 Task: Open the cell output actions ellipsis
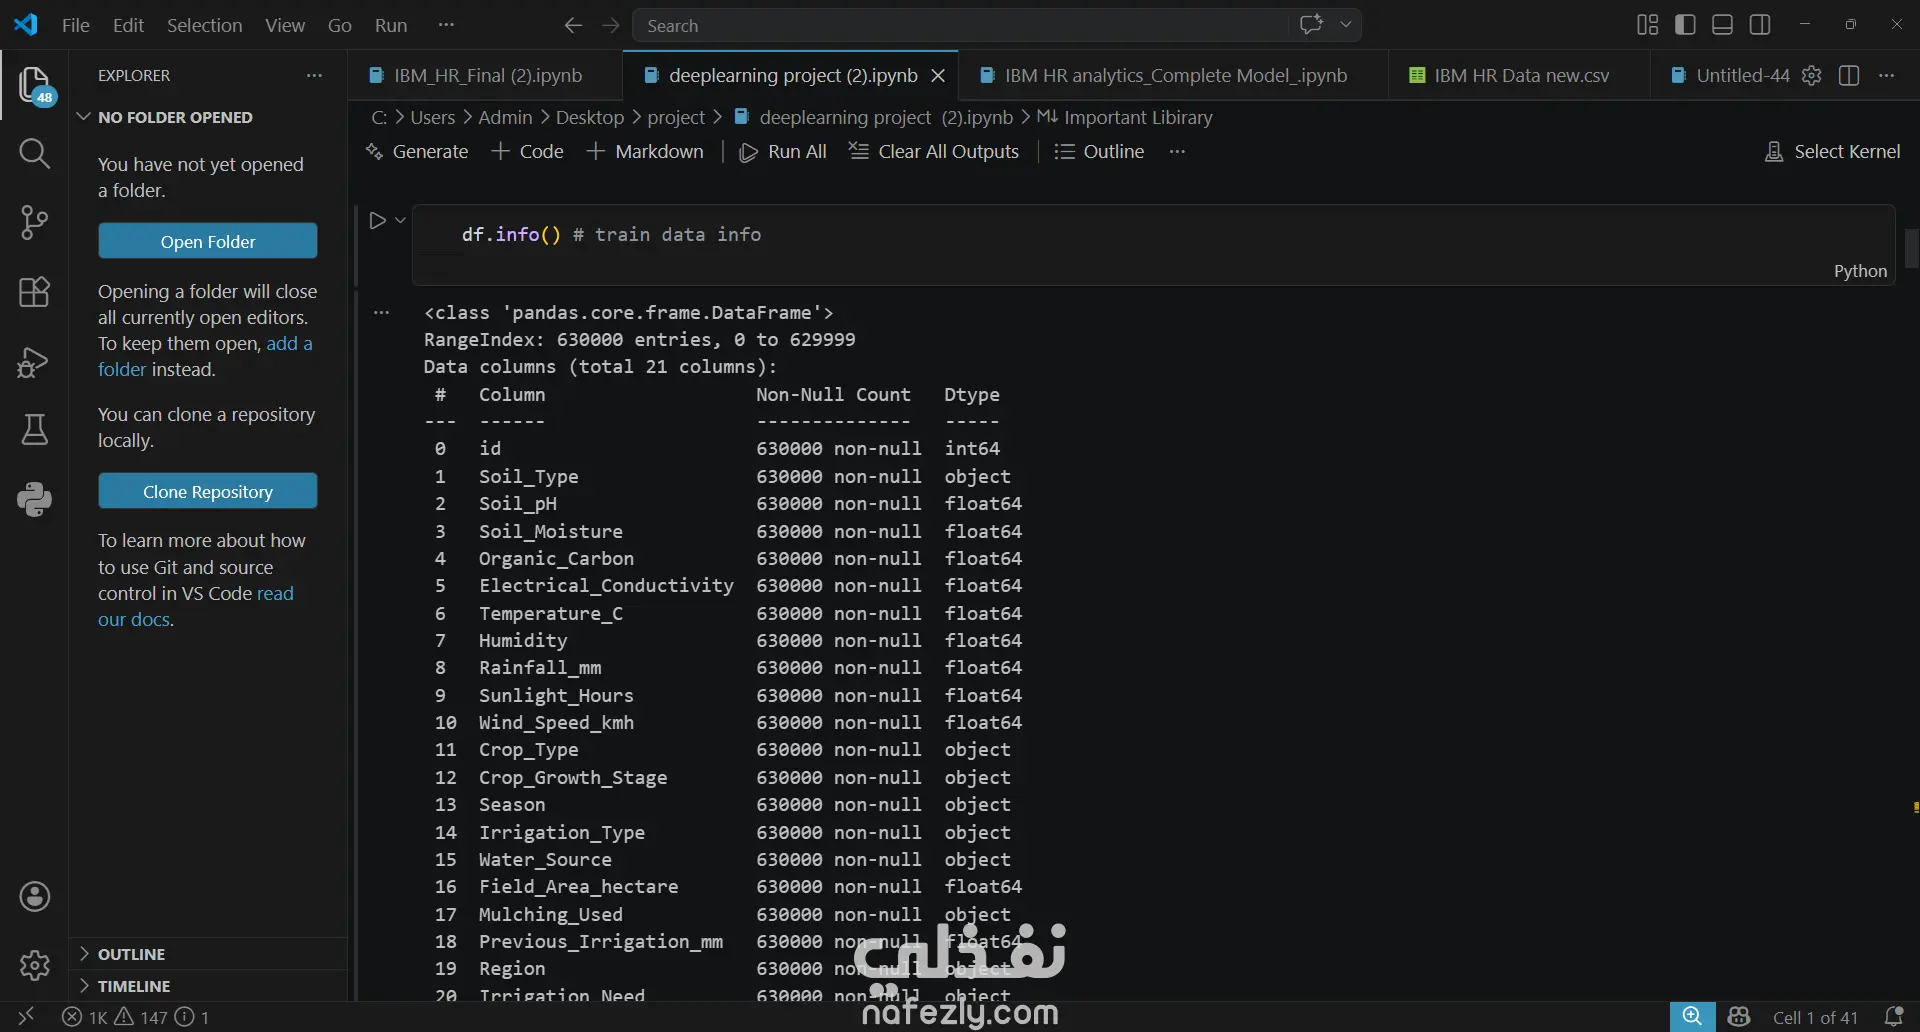381,313
